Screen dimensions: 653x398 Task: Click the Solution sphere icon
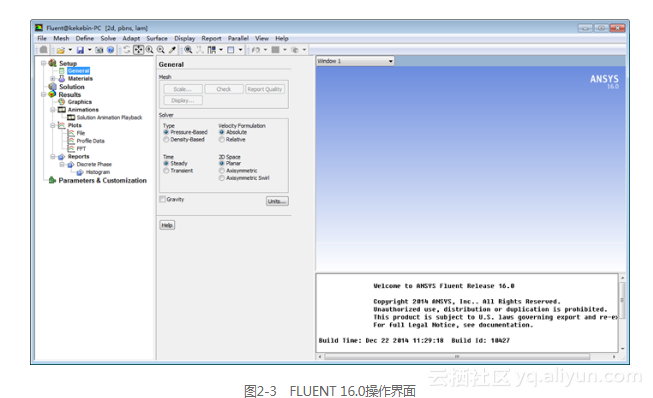click(x=52, y=87)
